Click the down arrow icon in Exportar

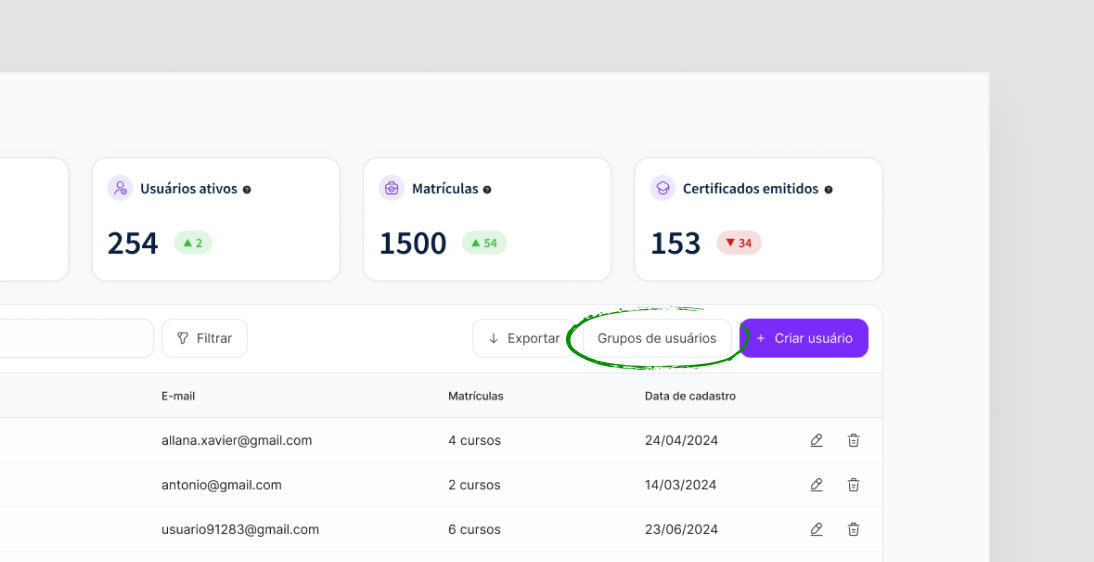[x=493, y=339]
